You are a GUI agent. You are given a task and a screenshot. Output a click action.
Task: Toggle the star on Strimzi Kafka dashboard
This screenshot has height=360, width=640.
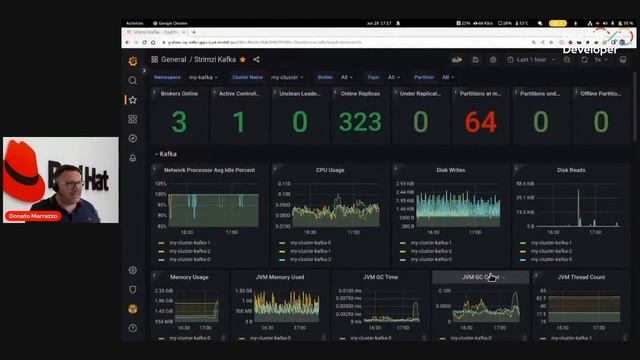tap(243, 60)
